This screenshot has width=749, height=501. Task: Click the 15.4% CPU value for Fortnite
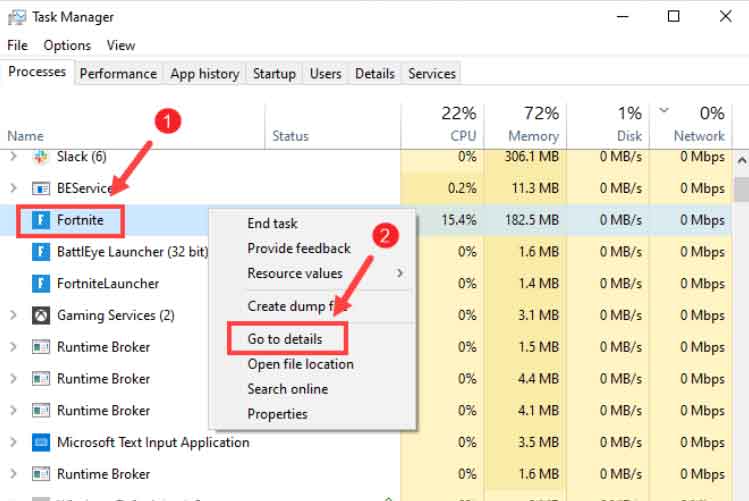click(x=459, y=220)
